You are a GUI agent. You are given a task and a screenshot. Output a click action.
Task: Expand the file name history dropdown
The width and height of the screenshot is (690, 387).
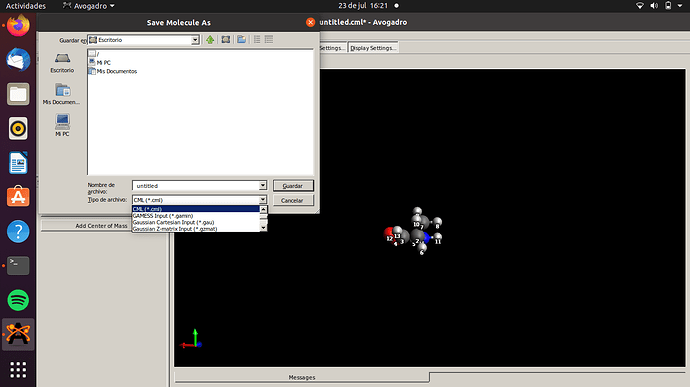[x=263, y=185]
